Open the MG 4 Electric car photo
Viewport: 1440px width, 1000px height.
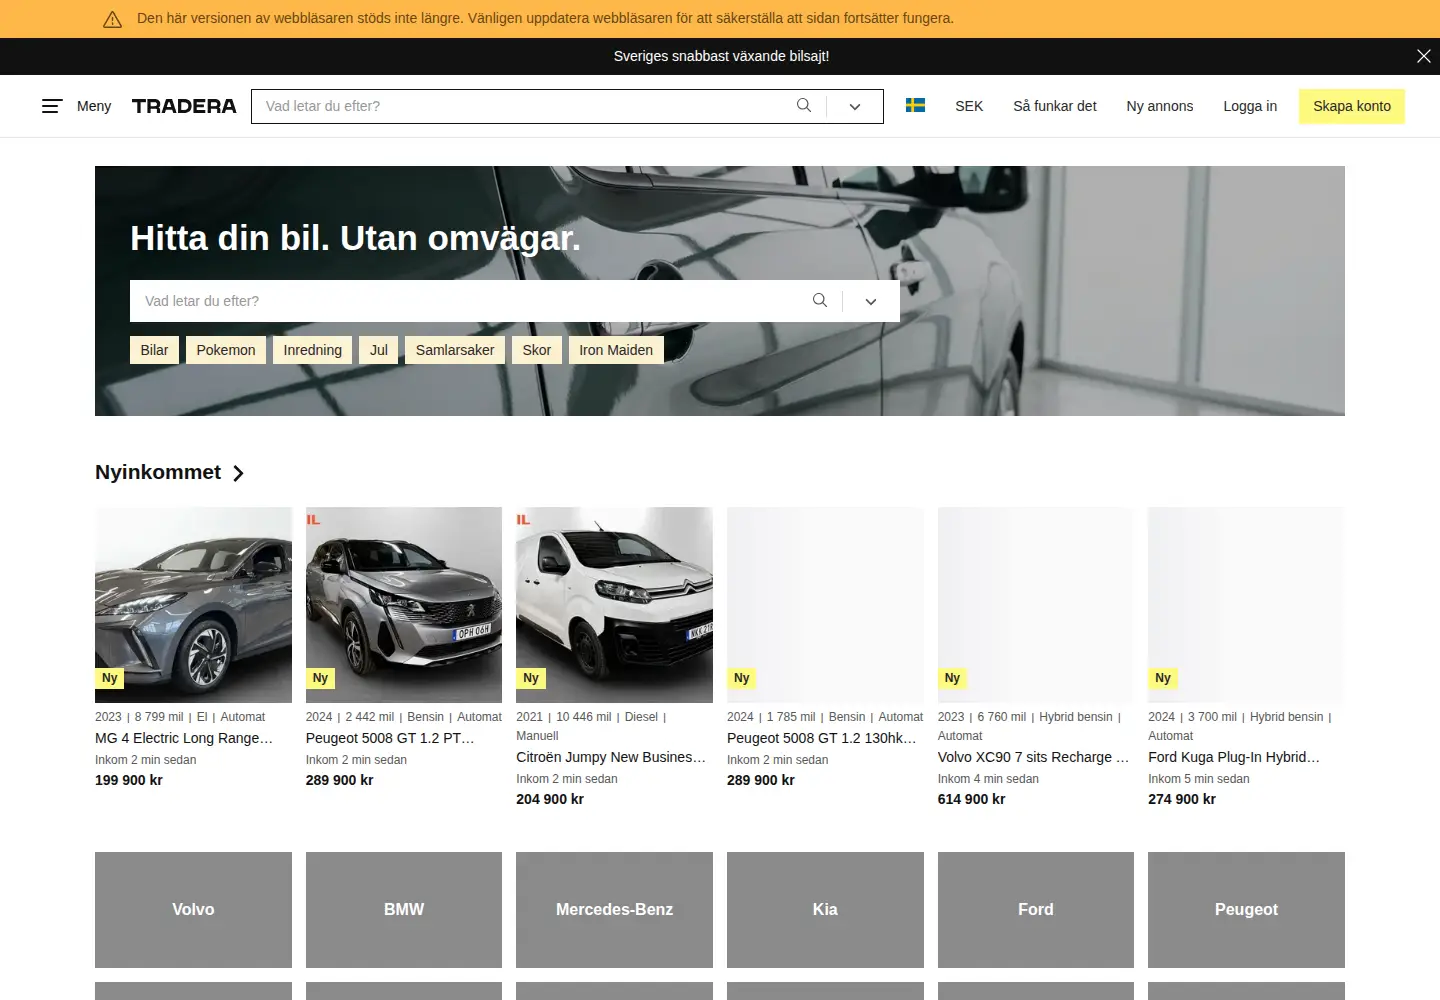pyautogui.click(x=193, y=604)
